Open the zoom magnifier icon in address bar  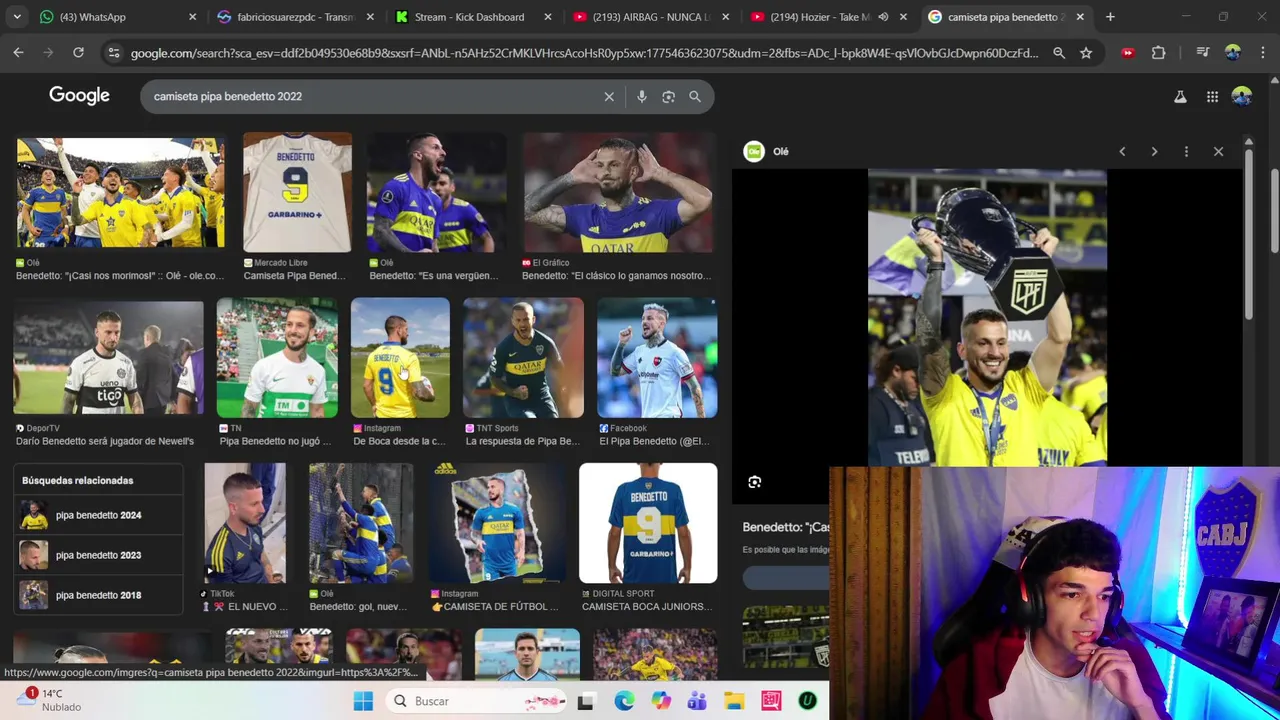tap(1059, 53)
